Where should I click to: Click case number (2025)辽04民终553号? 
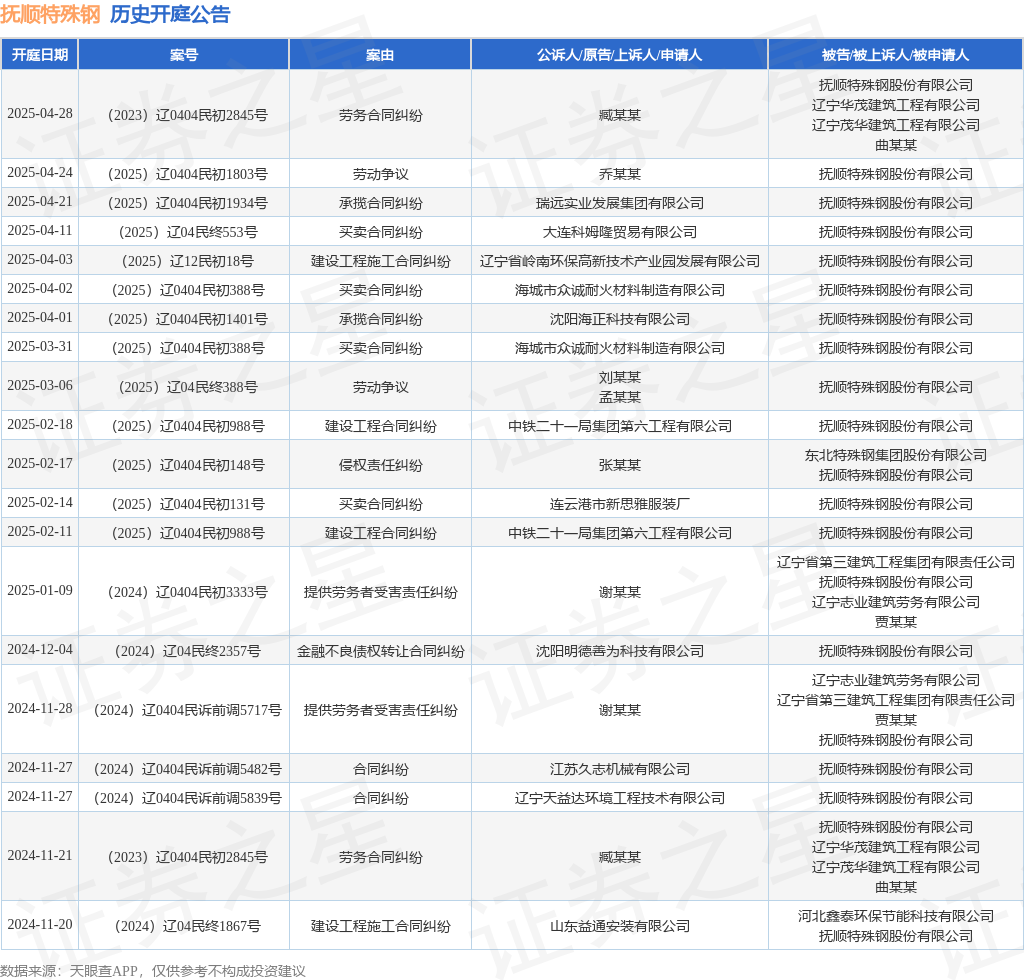(187, 232)
